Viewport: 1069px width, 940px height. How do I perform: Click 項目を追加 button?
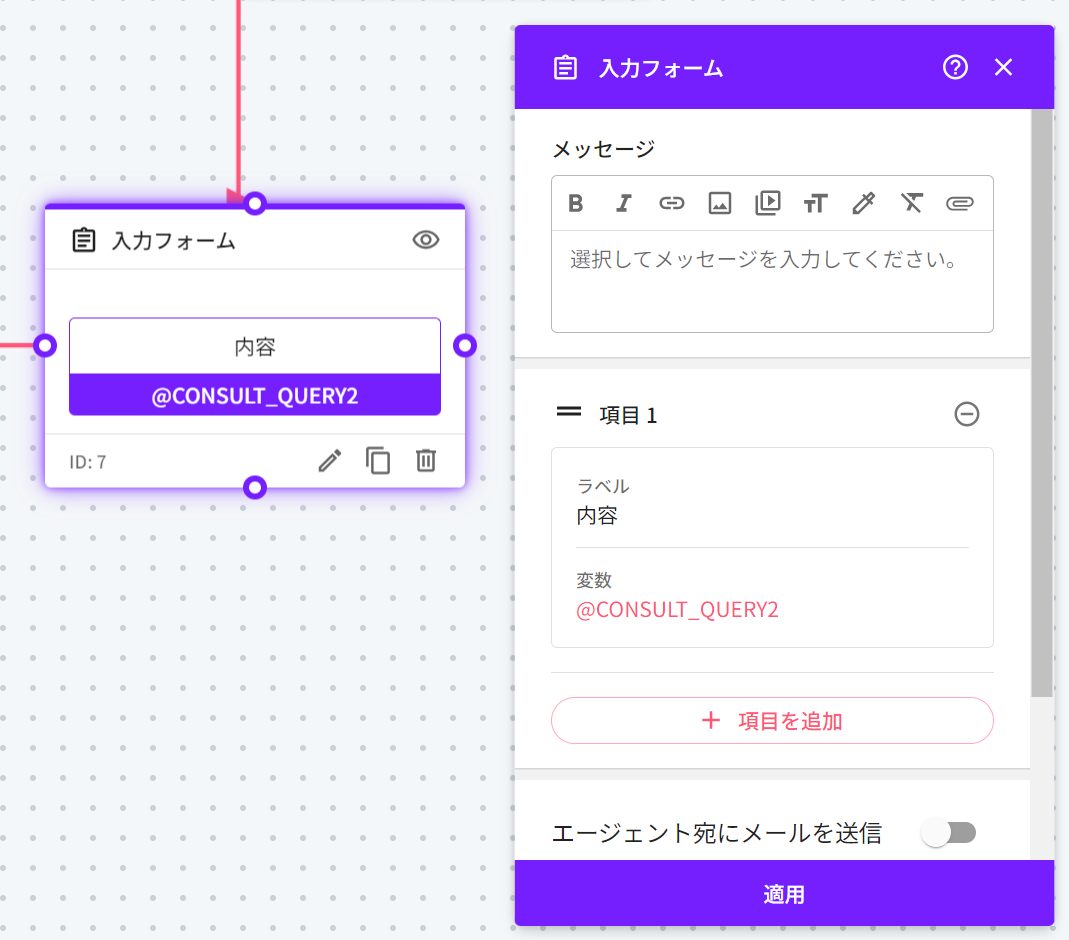772,720
